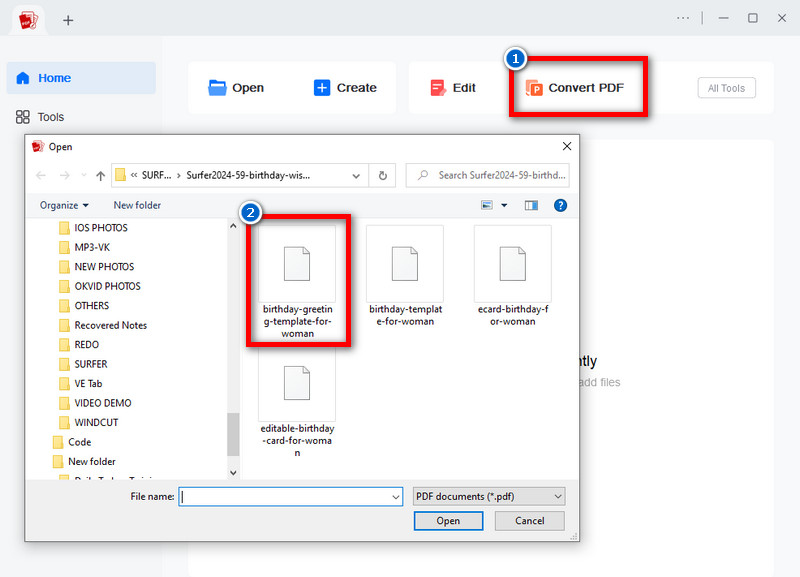Close the Open dialog

pos(566,146)
